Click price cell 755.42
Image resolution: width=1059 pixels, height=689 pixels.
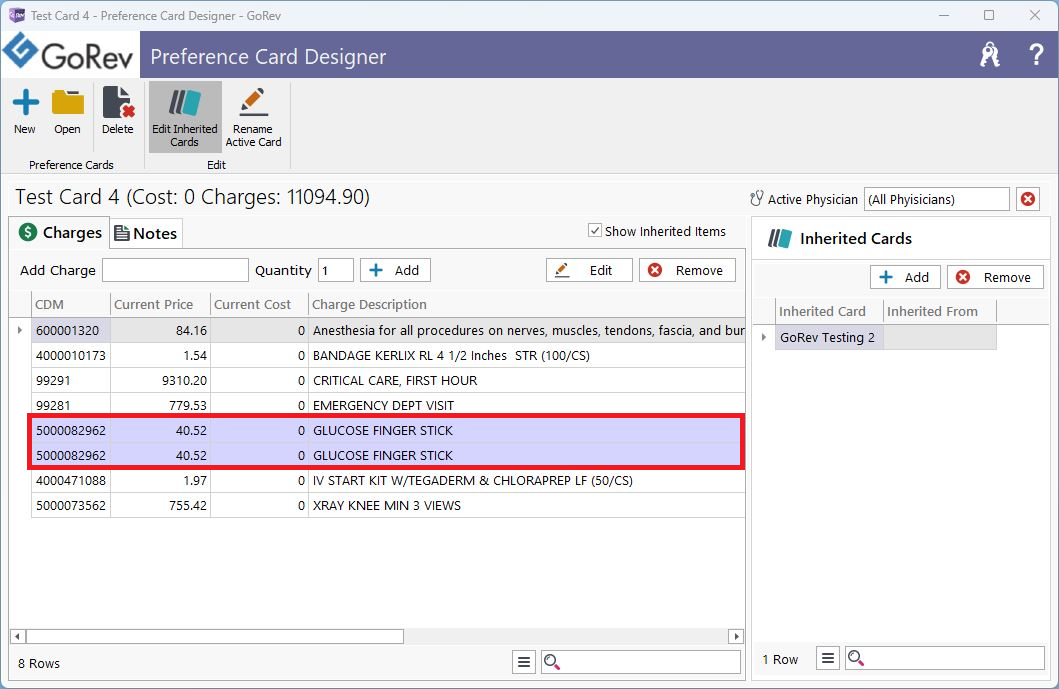point(161,505)
